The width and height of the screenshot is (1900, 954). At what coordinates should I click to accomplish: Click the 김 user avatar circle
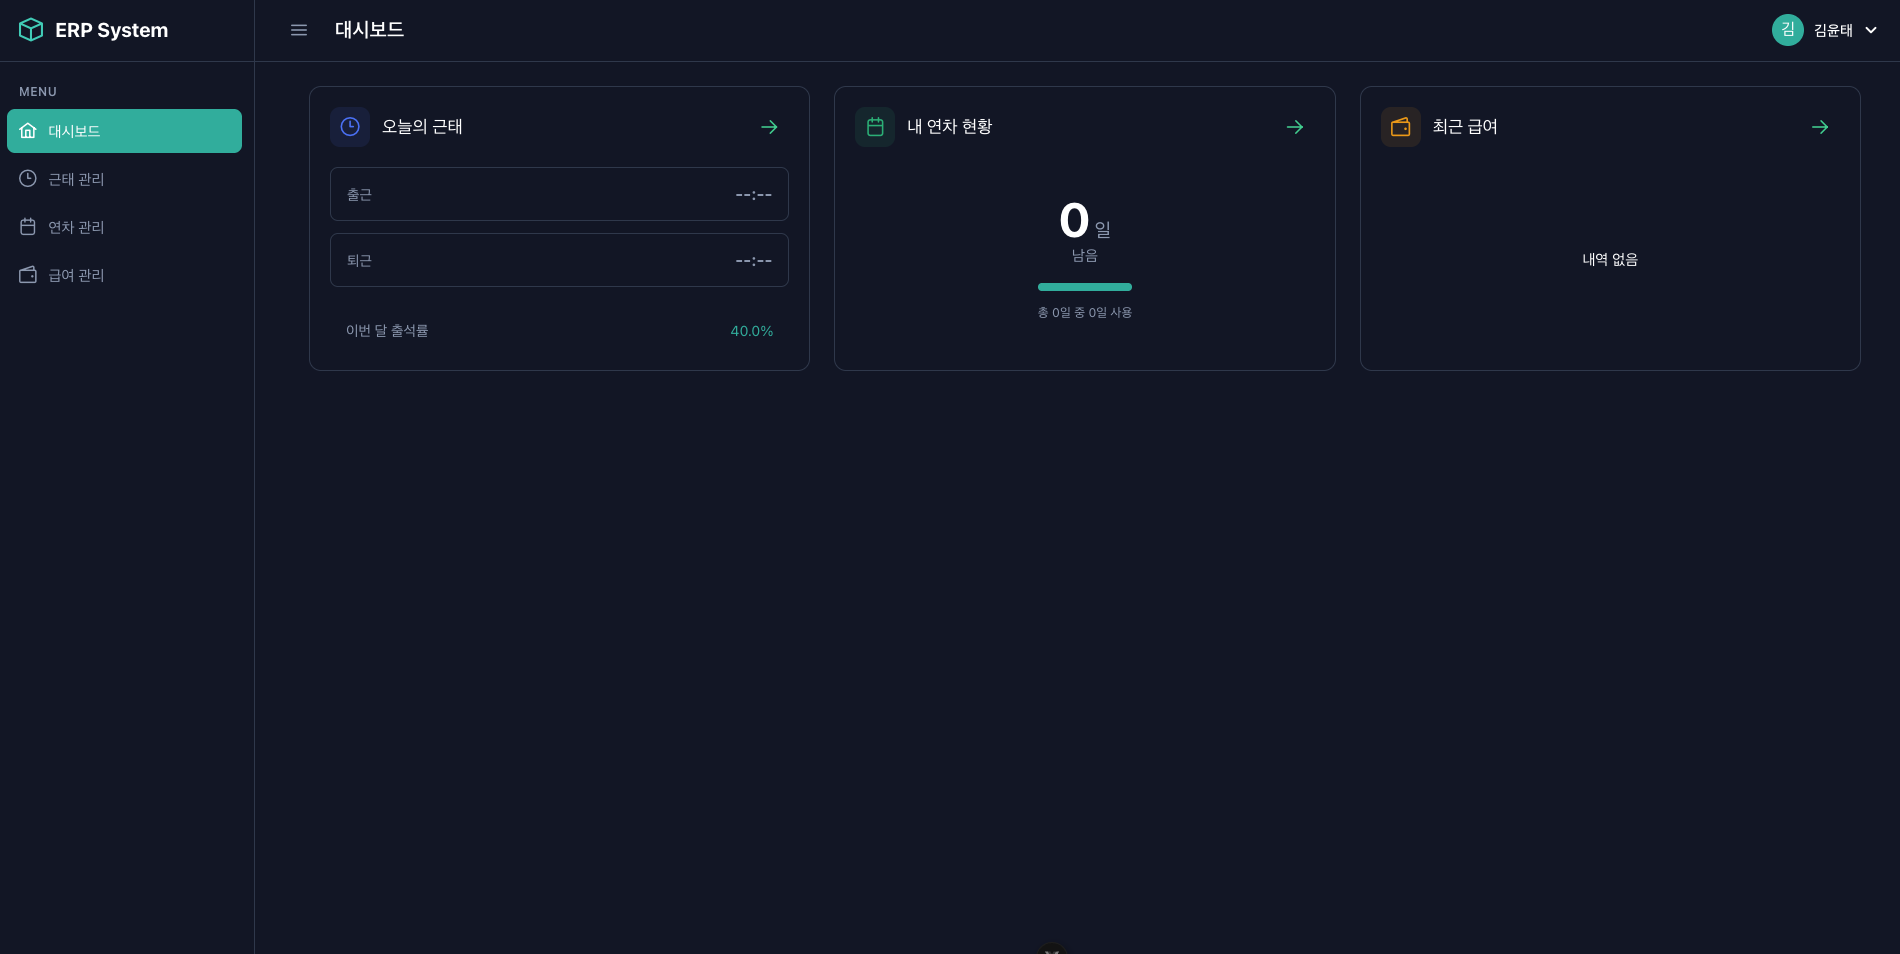point(1788,30)
